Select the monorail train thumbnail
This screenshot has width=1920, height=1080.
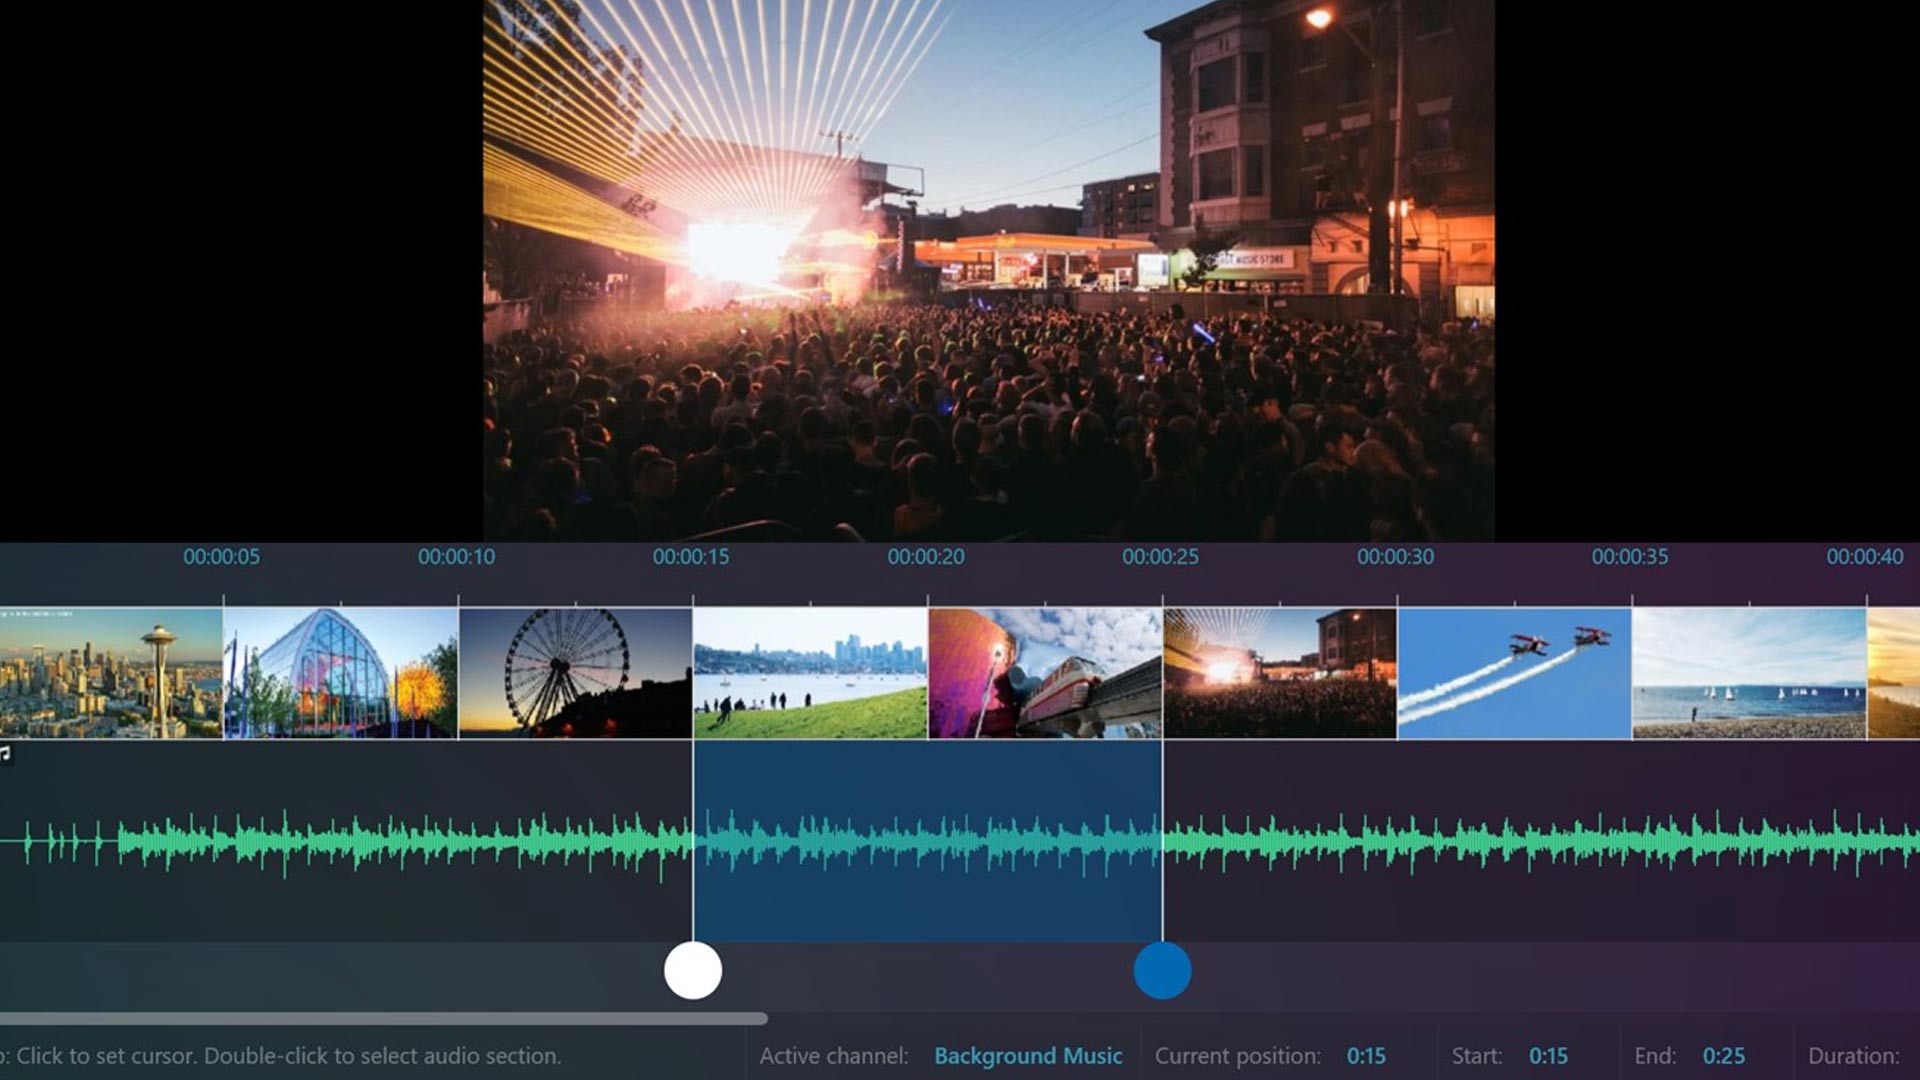1045,673
